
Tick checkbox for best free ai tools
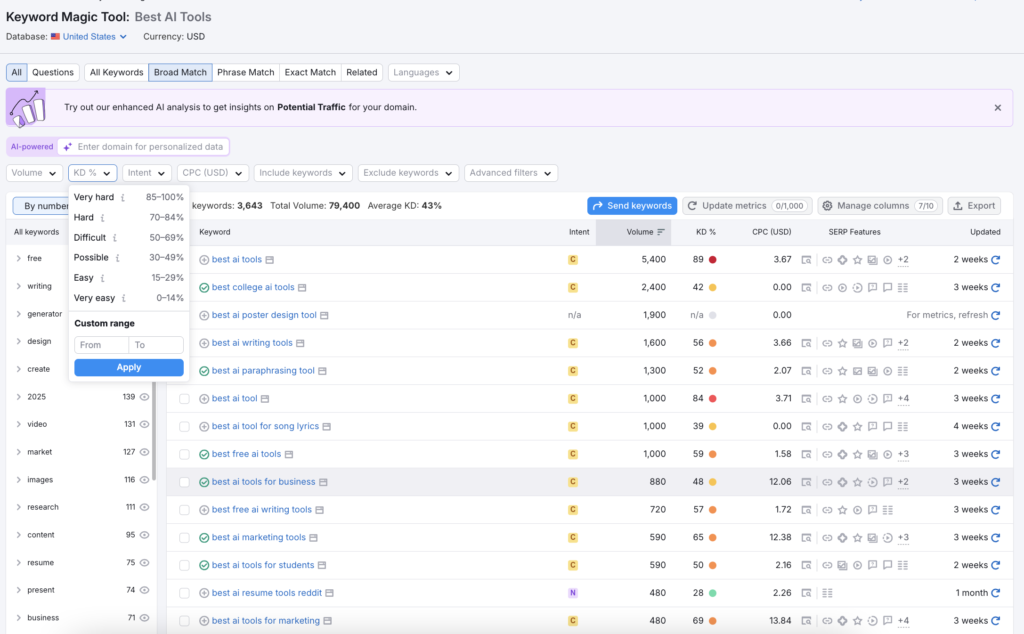point(184,454)
